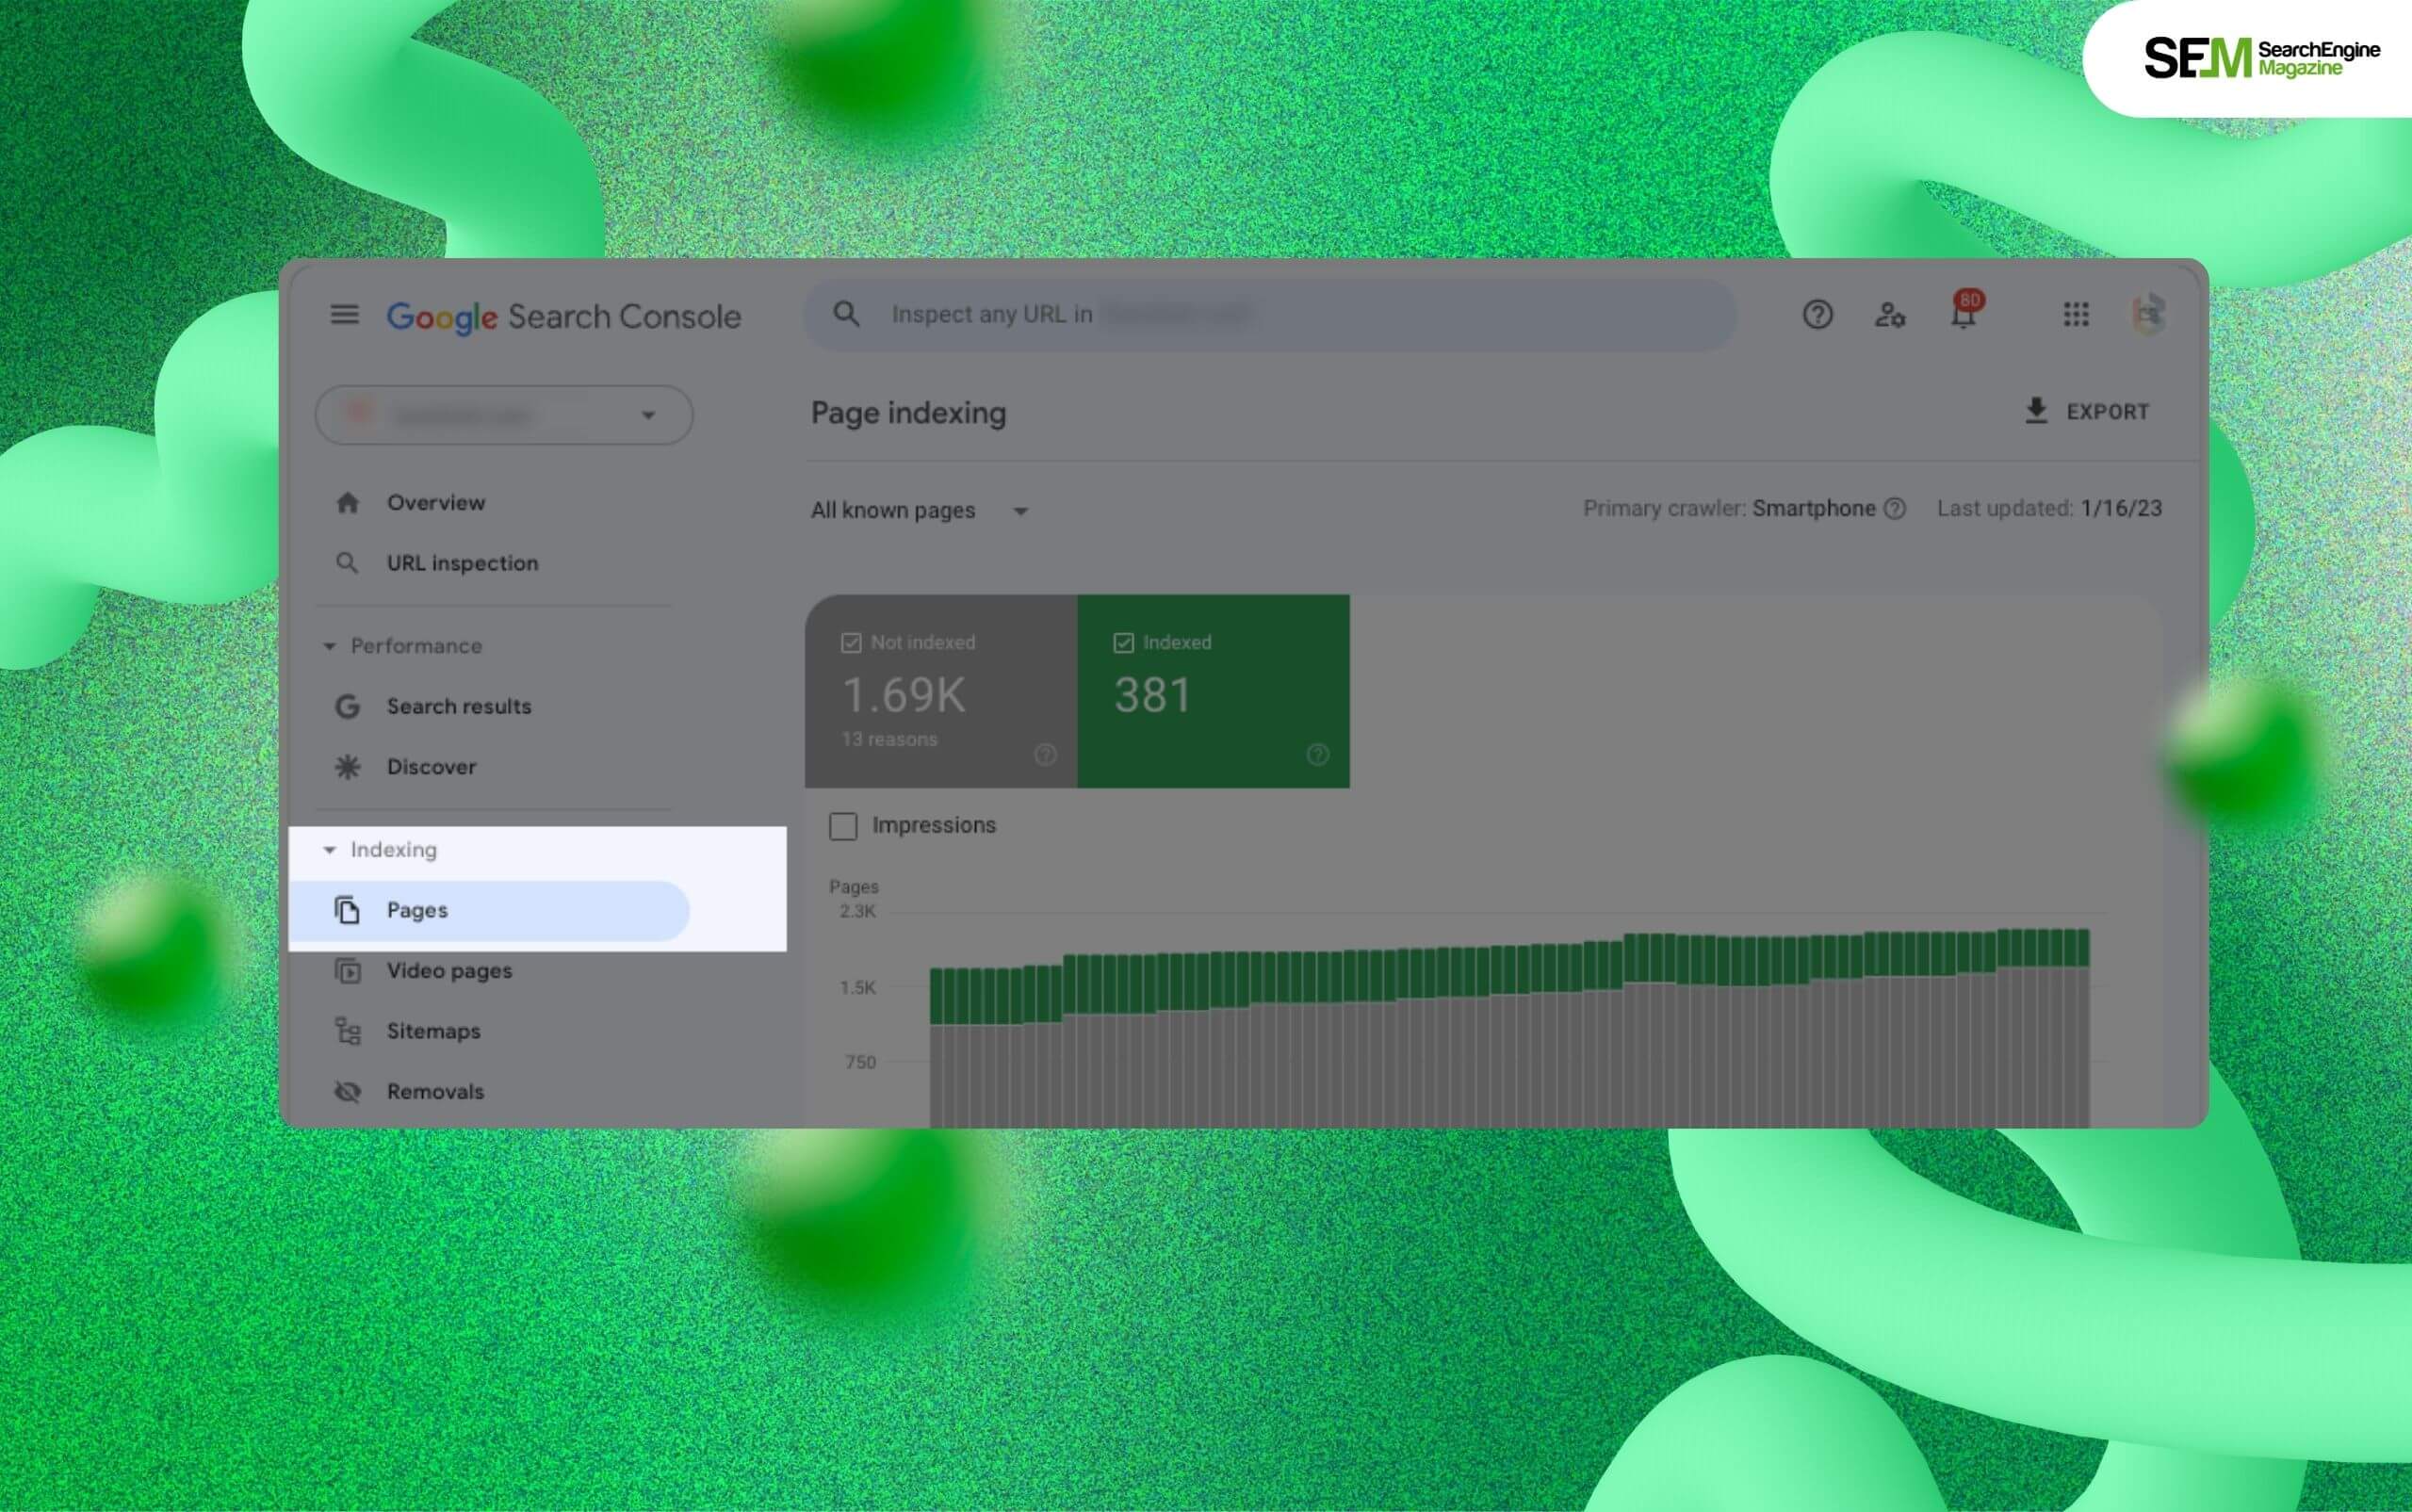Click help icon beside Primary crawler Smartphone
The height and width of the screenshot is (1512, 2412).
pyautogui.click(x=1894, y=509)
